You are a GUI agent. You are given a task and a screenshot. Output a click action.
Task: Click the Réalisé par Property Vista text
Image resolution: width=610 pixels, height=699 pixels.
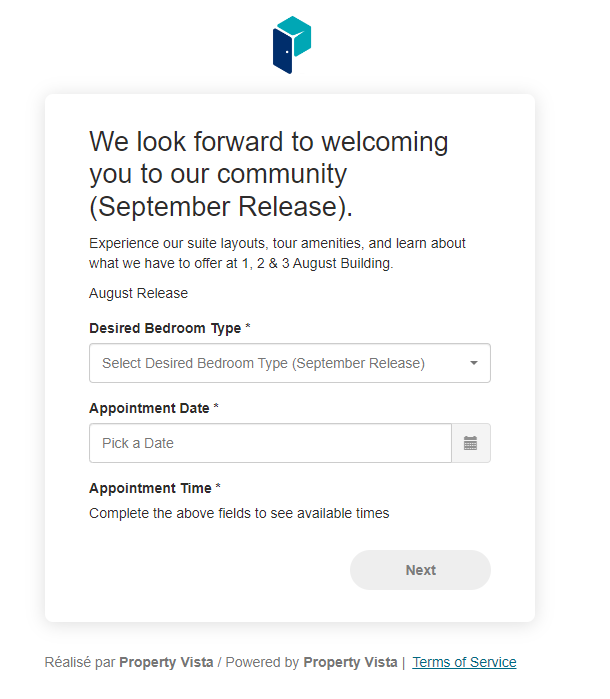[129, 662]
